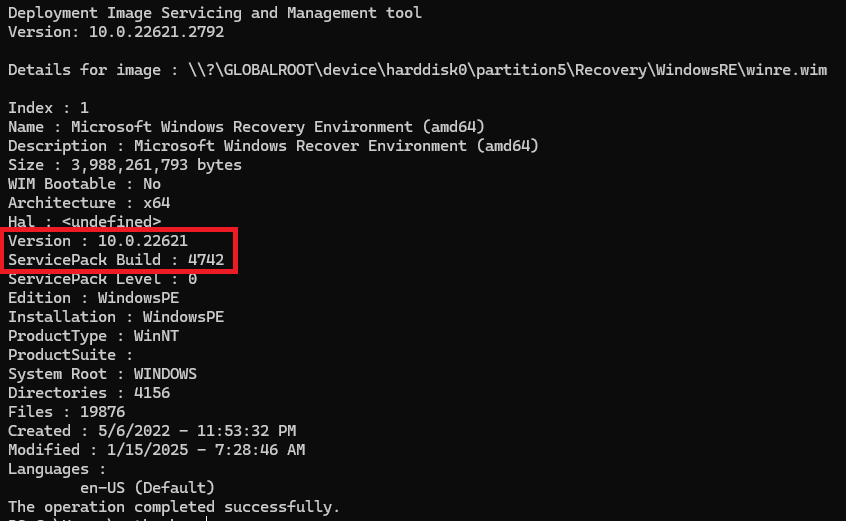Viewport: 846px width, 521px height.
Task: Click the Description line of the image
Action: 273,146
